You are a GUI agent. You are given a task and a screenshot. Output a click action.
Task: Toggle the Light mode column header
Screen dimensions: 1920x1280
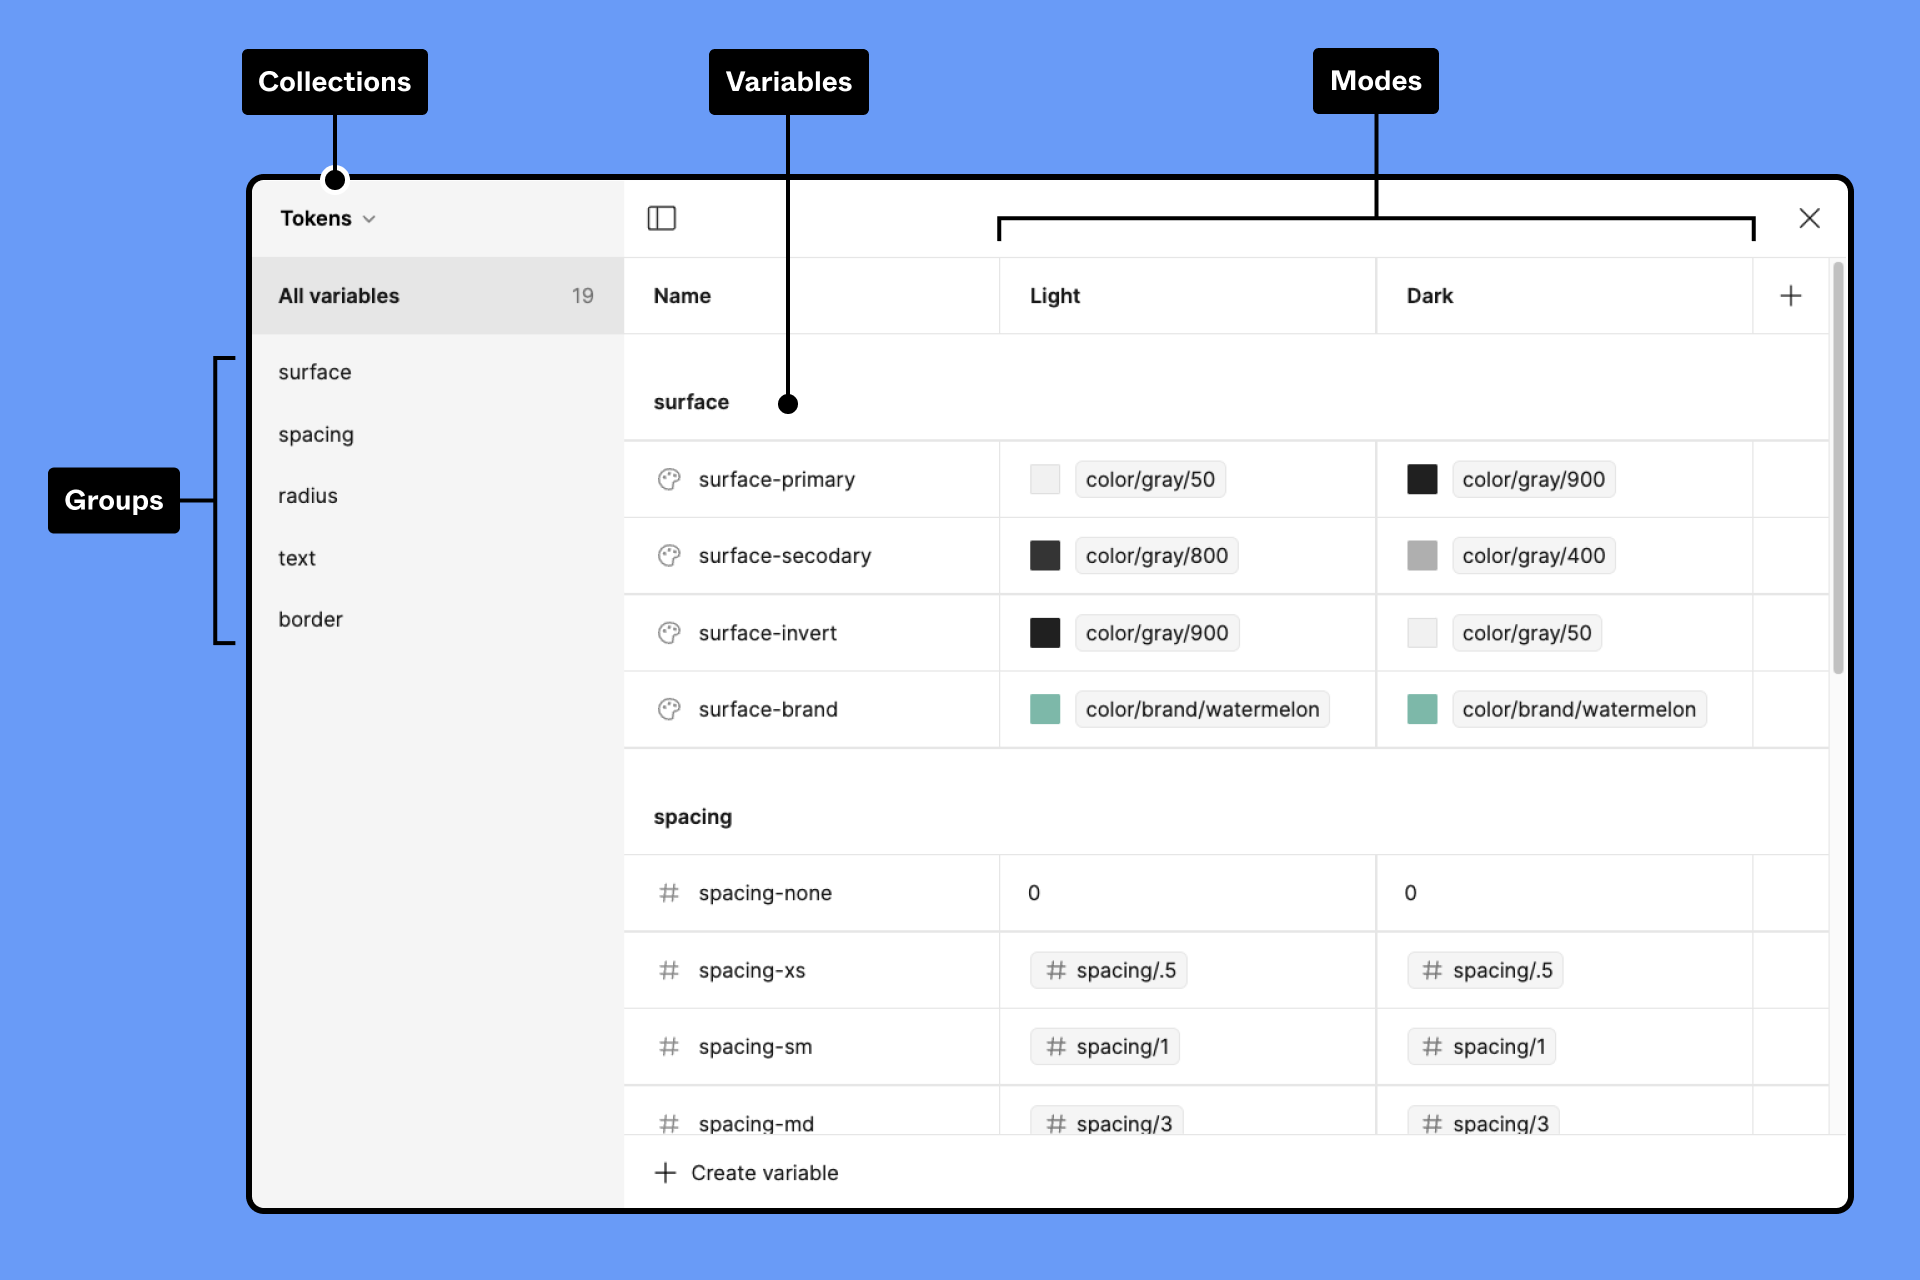click(1054, 294)
